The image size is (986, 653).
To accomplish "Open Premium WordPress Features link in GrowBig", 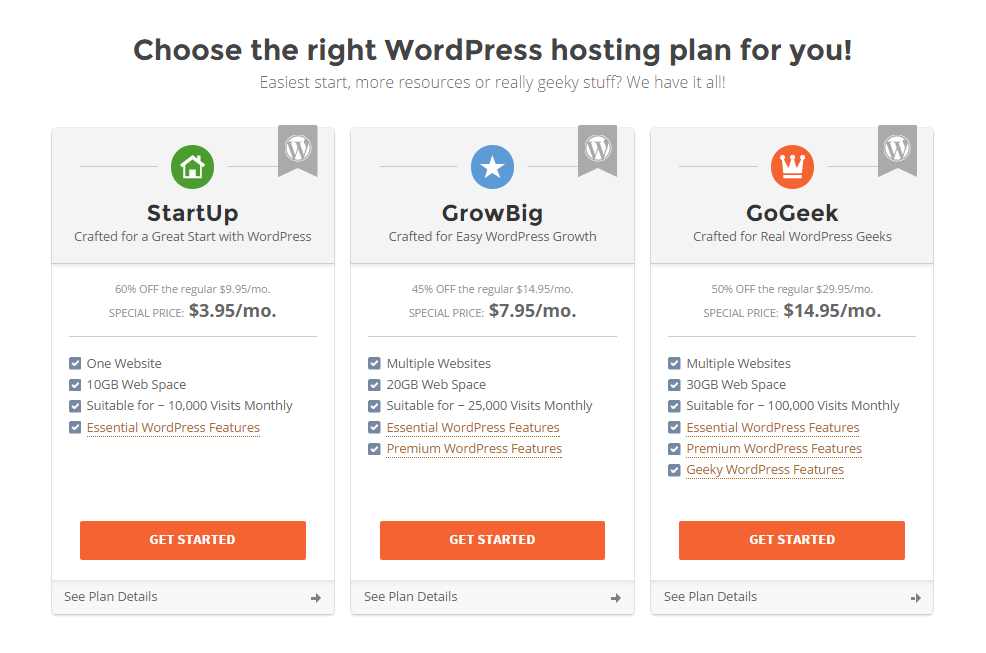I will point(474,449).
